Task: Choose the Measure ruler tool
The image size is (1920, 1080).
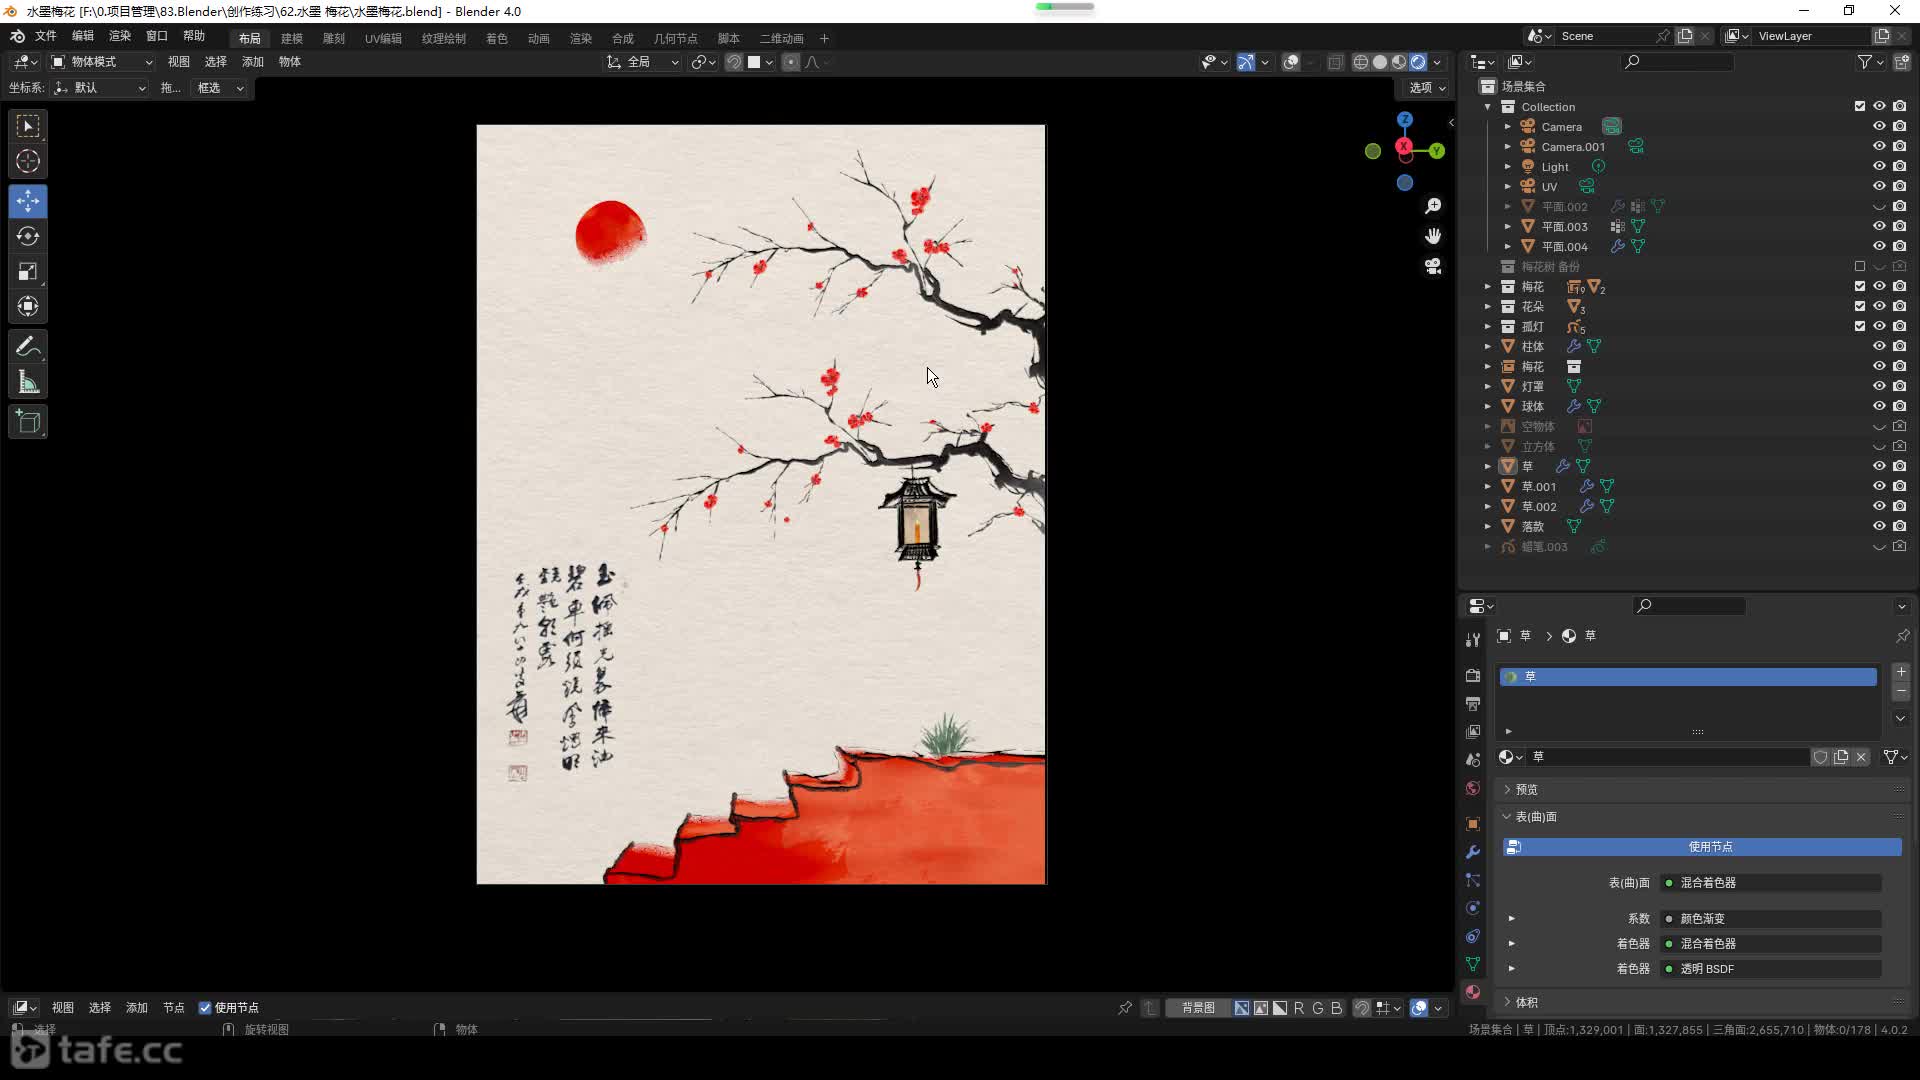Action: [28, 382]
